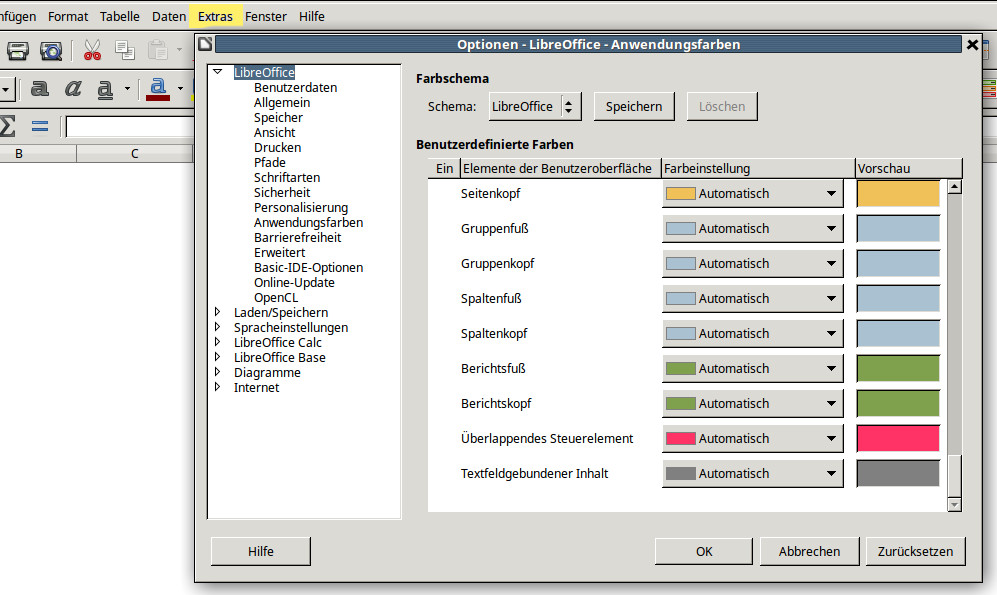The height and width of the screenshot is (595, 997).
Task: Open the Schema selector set to LibreOffice
Action: (x=535, y=106)
